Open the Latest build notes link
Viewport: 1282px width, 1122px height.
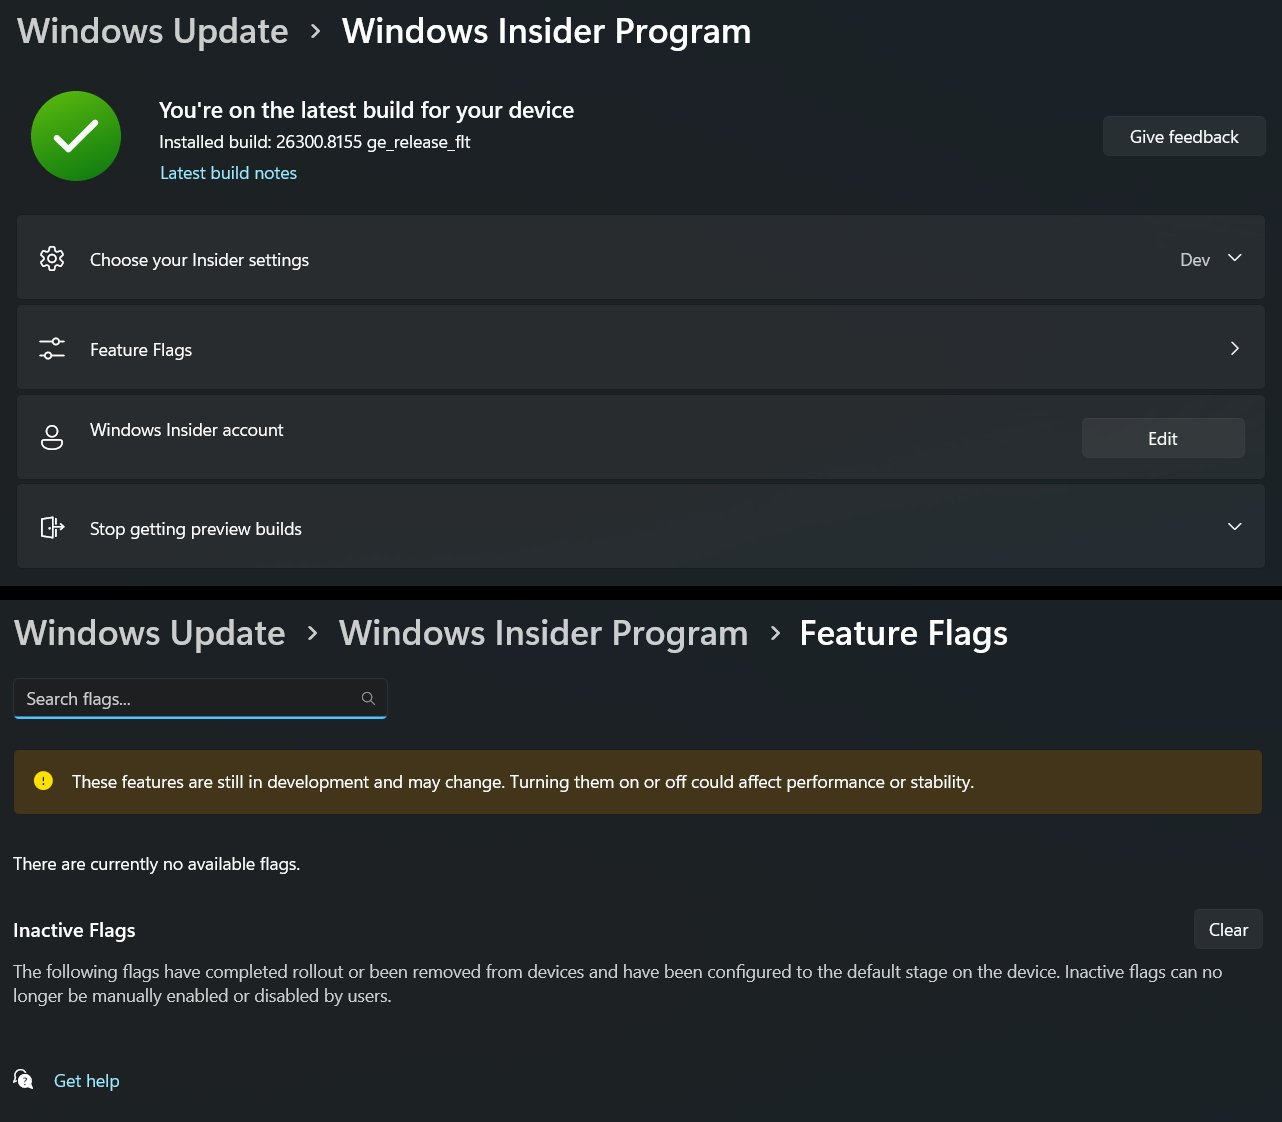(x=228, y=172)
